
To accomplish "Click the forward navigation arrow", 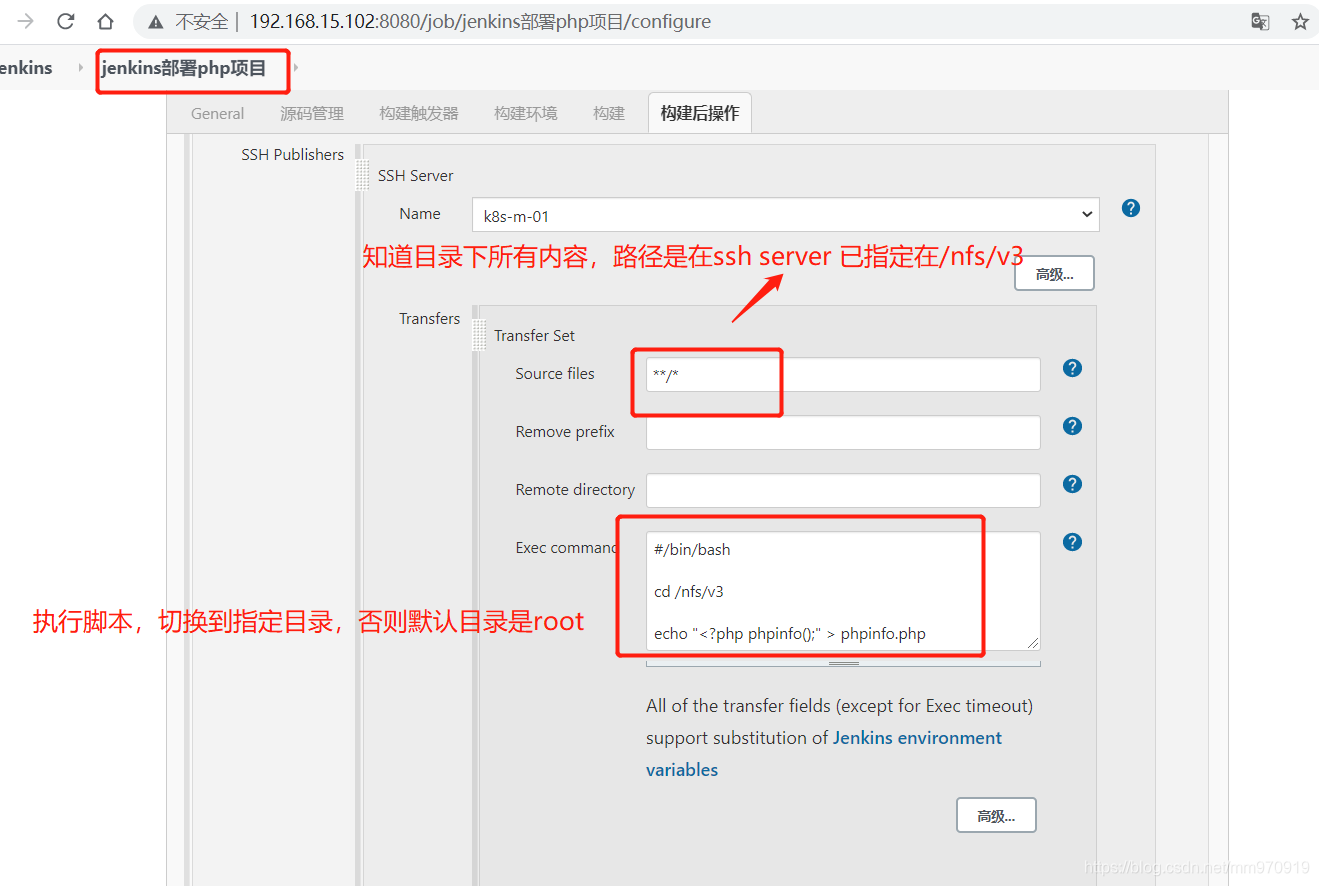I will tap(26, 21).
